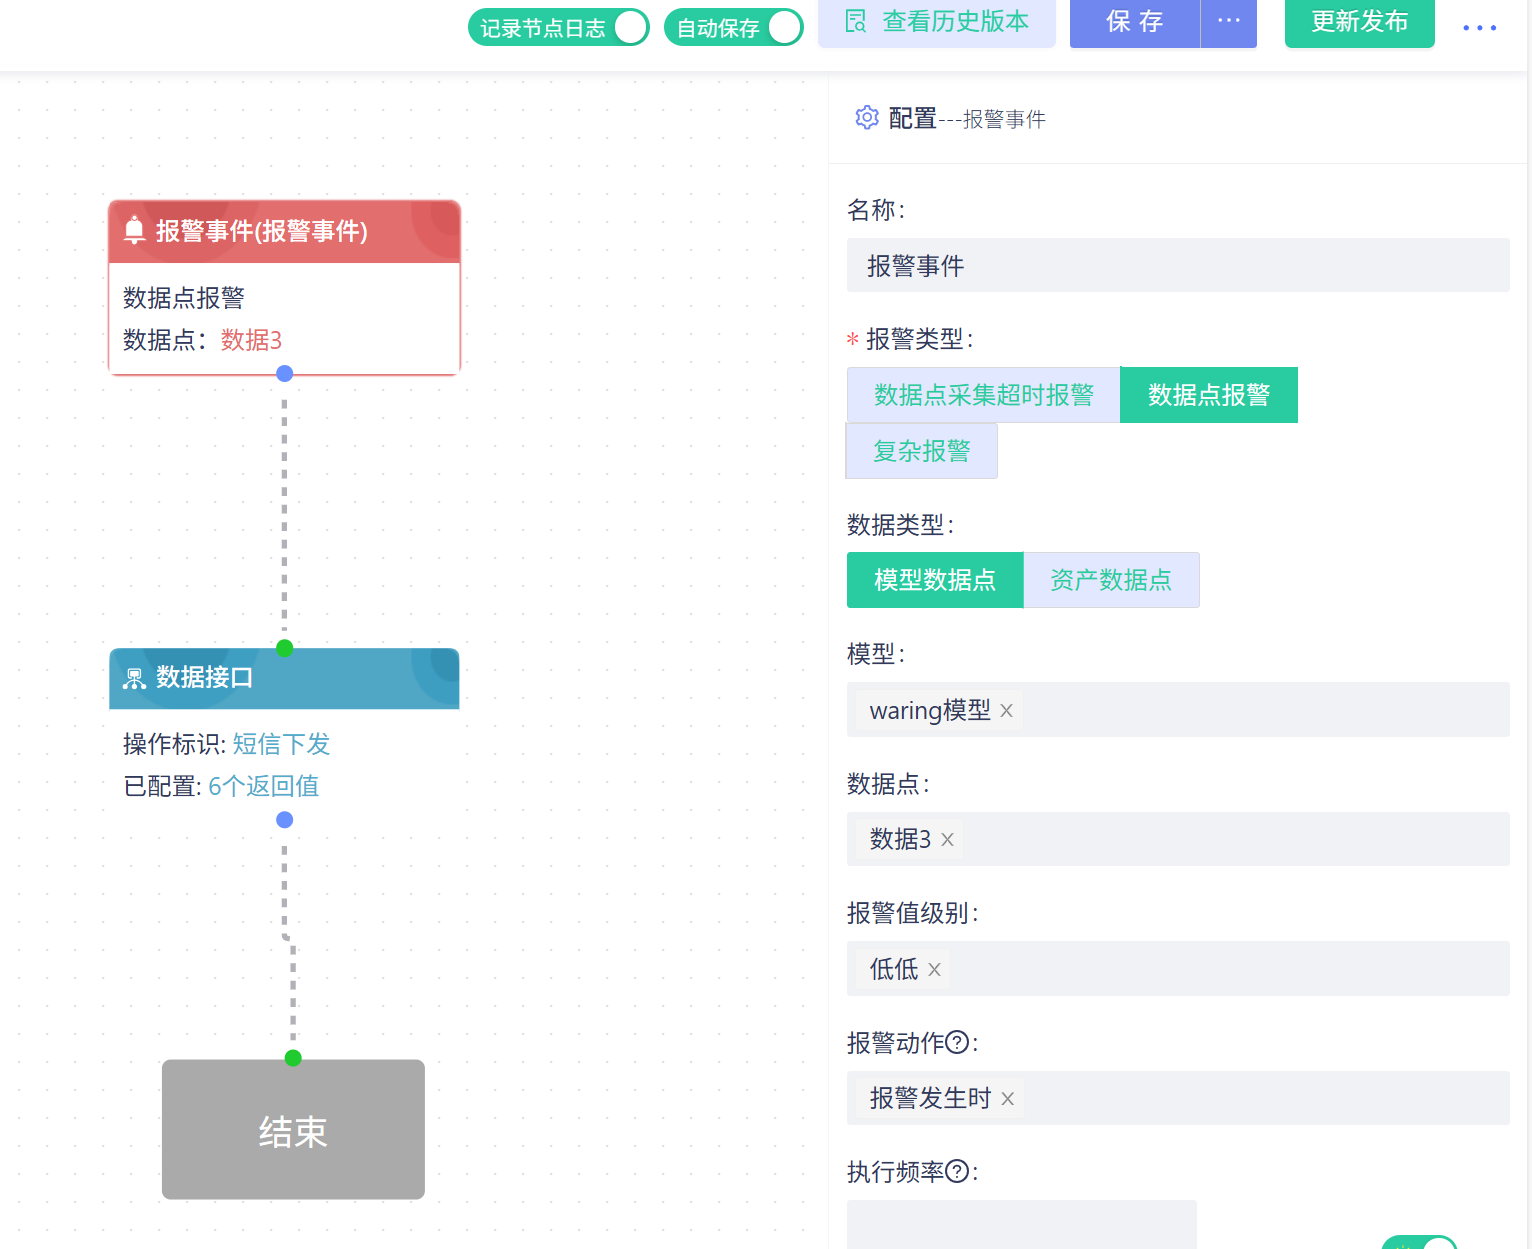Screen dimensions: 1532x1249
Task: Click the history version document icon
Action: (856, 21)
